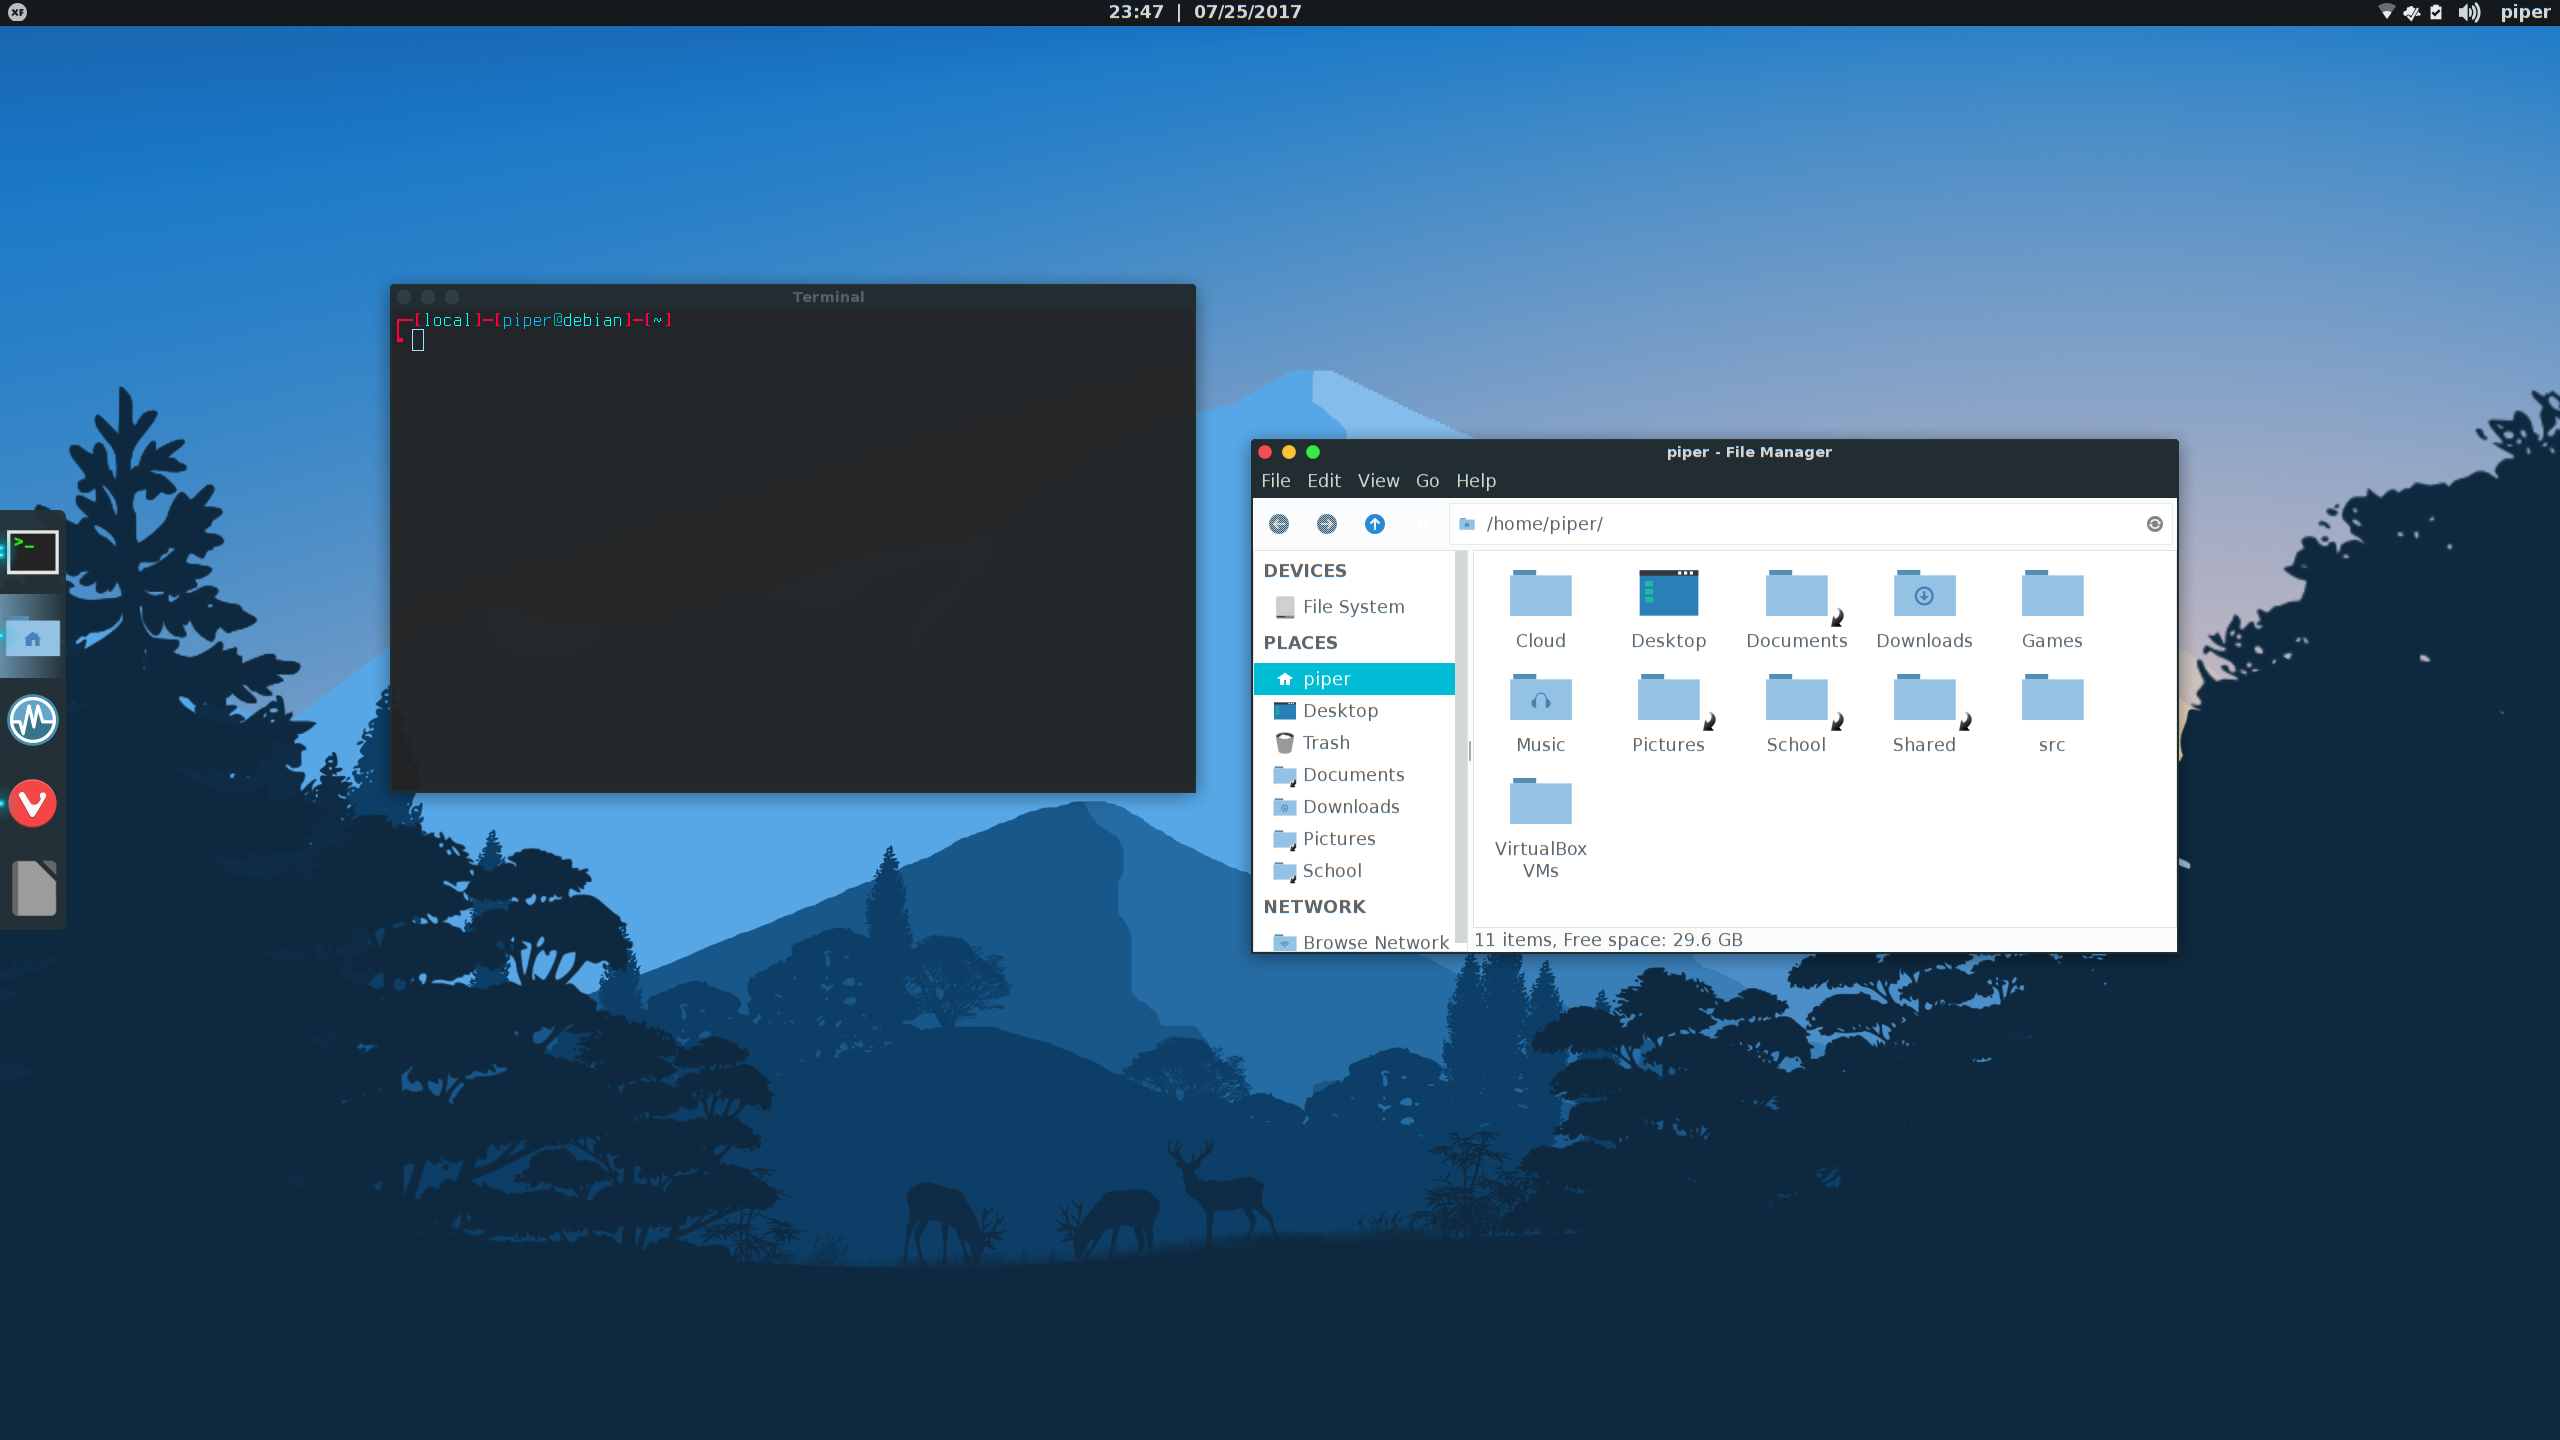The width and height of the screenshot is (2560, 1440).
Task: Click the reload icon in path bar
Action: point(2155,524)
